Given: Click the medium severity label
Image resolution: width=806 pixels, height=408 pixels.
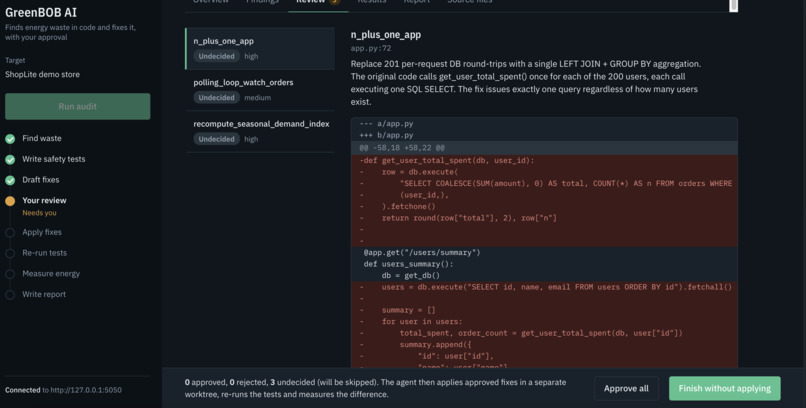Looking at the screenshot, I should tap(258, 98).
